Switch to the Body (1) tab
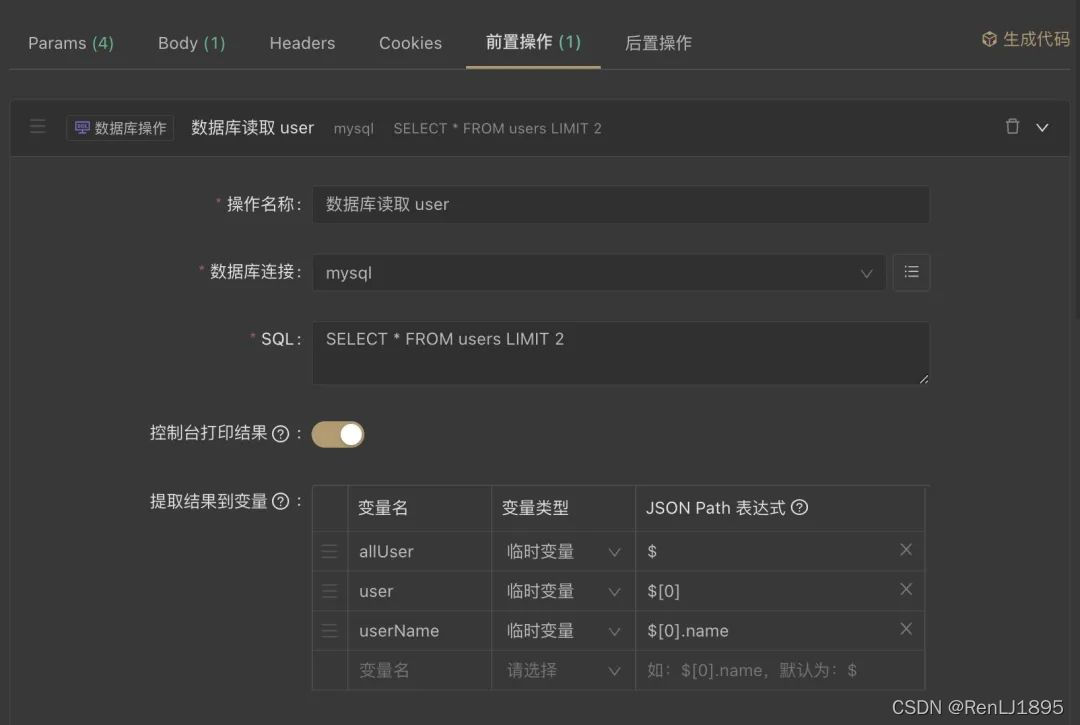 click(x=191, y=43)
